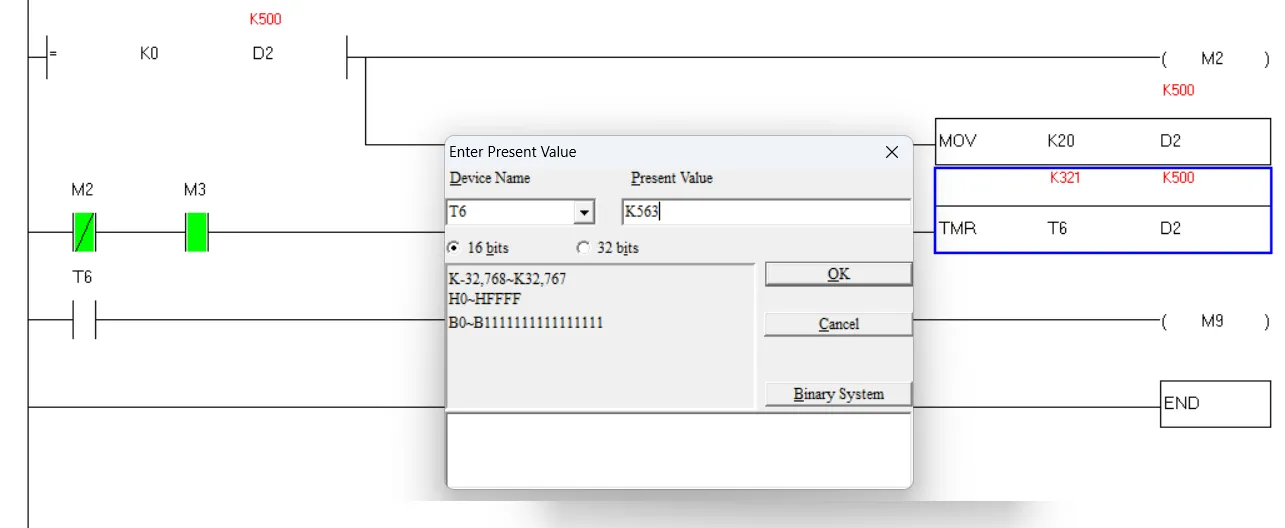This screenshot has height=528, width=1285.
Task: Click the red K500 value above D2 compare
Action: (265, 19)
